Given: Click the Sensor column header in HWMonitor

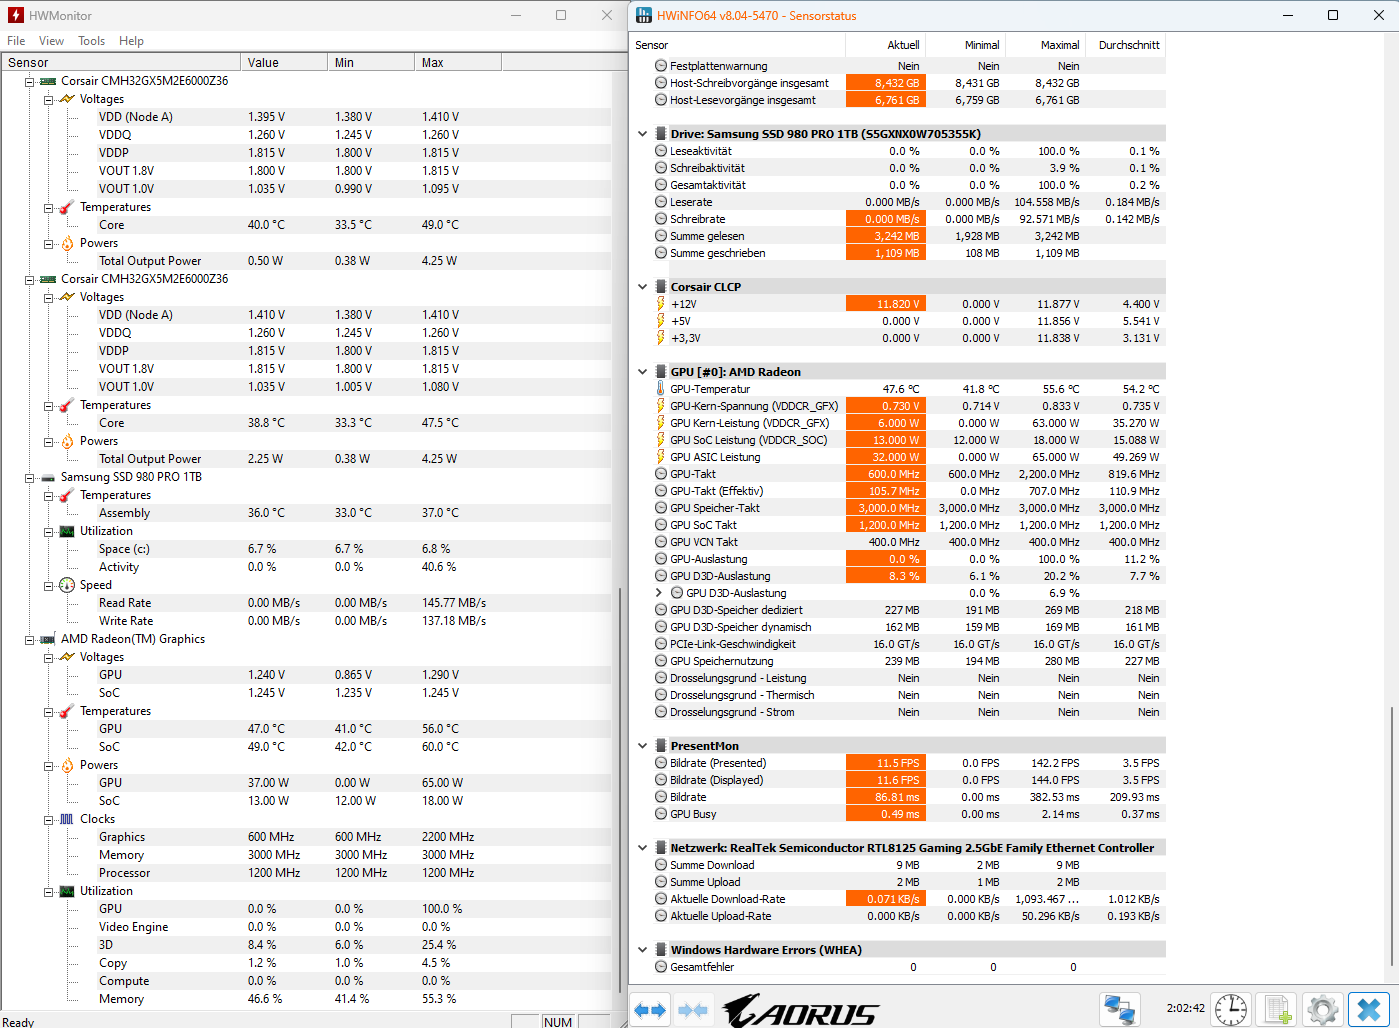Looking at the screenshot, I should [x=120, y=62].
